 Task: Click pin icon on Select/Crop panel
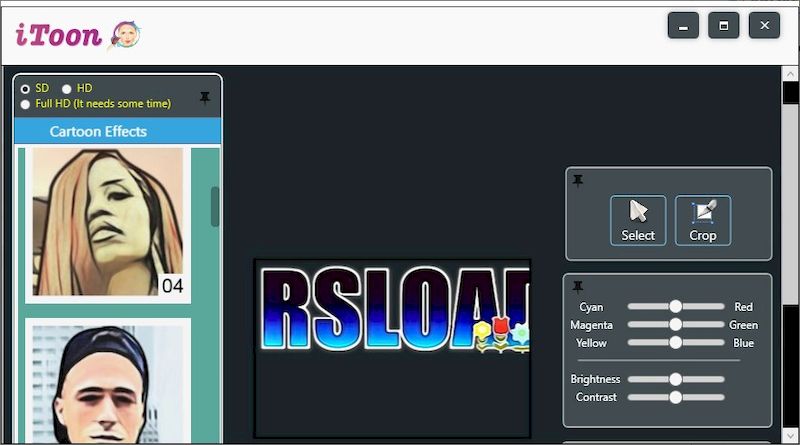tap(578, 181)
